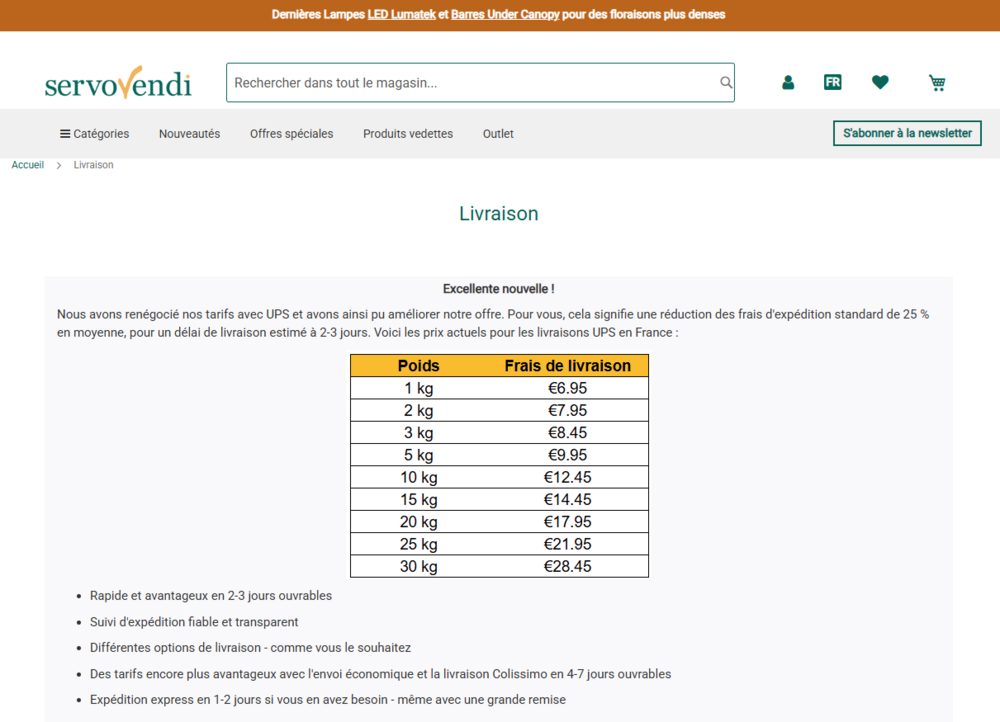This screenshot has height=722, width=1000.
Task: Select the 2 kg table cell
Action: 418,410
